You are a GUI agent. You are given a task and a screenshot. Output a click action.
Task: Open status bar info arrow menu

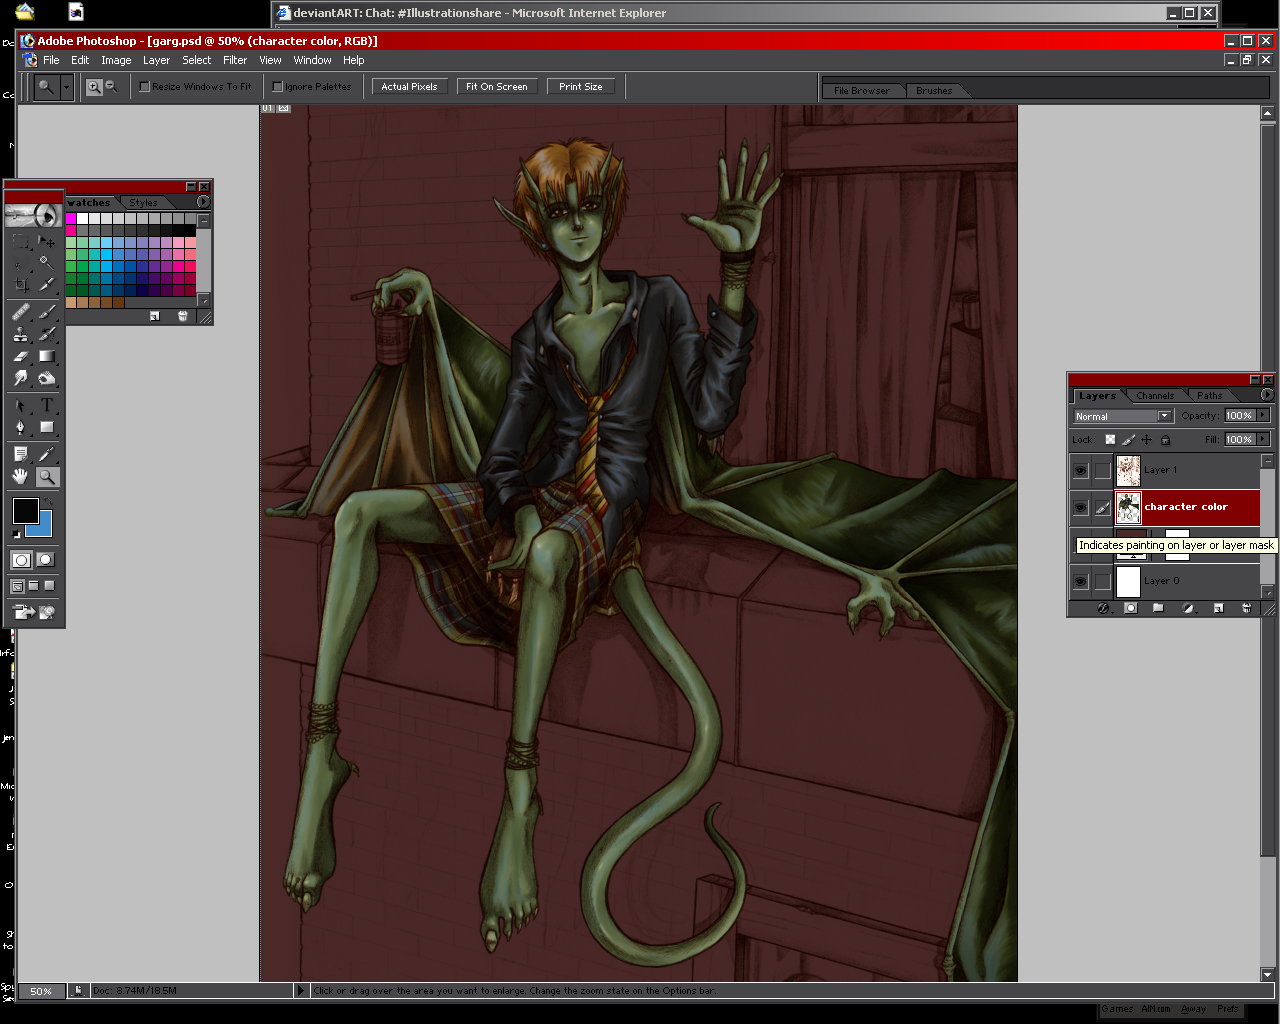click(300, 991)
